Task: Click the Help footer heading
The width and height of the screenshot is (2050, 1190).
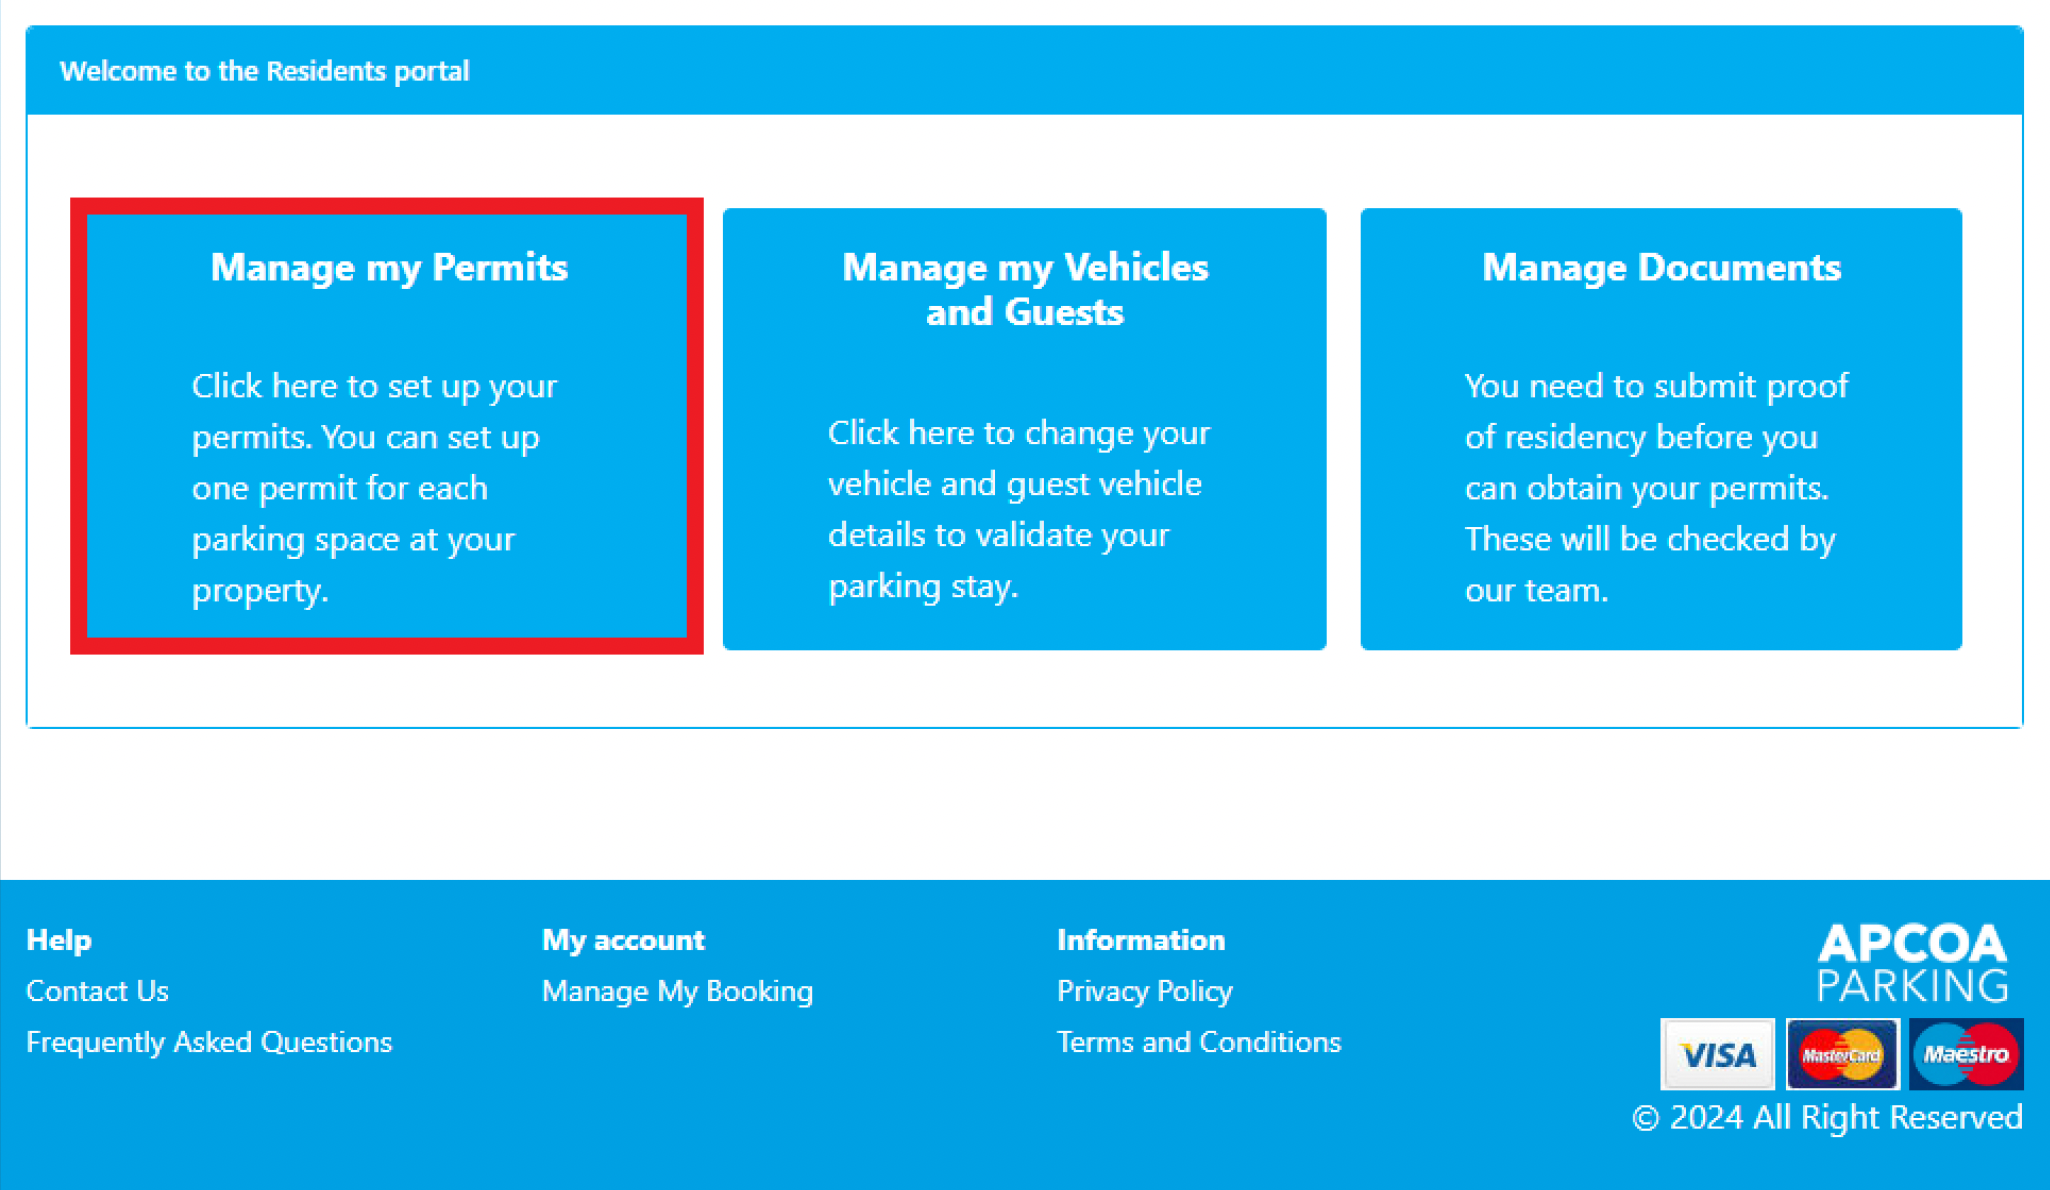Action: [59, 940]
